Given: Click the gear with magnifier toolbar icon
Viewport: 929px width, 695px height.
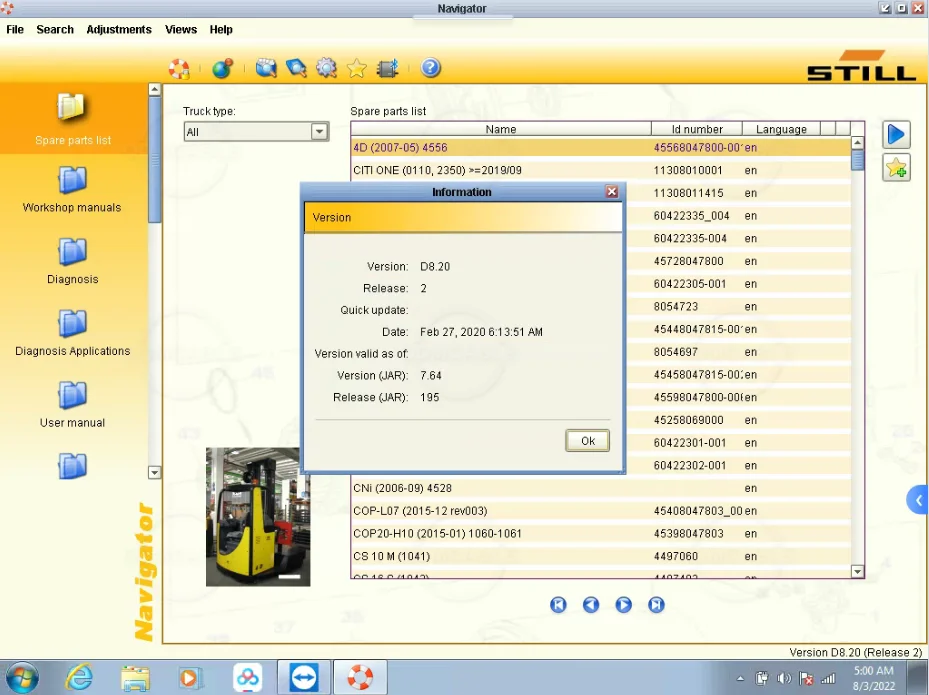Looking at the screenshot, I should 326,68.
